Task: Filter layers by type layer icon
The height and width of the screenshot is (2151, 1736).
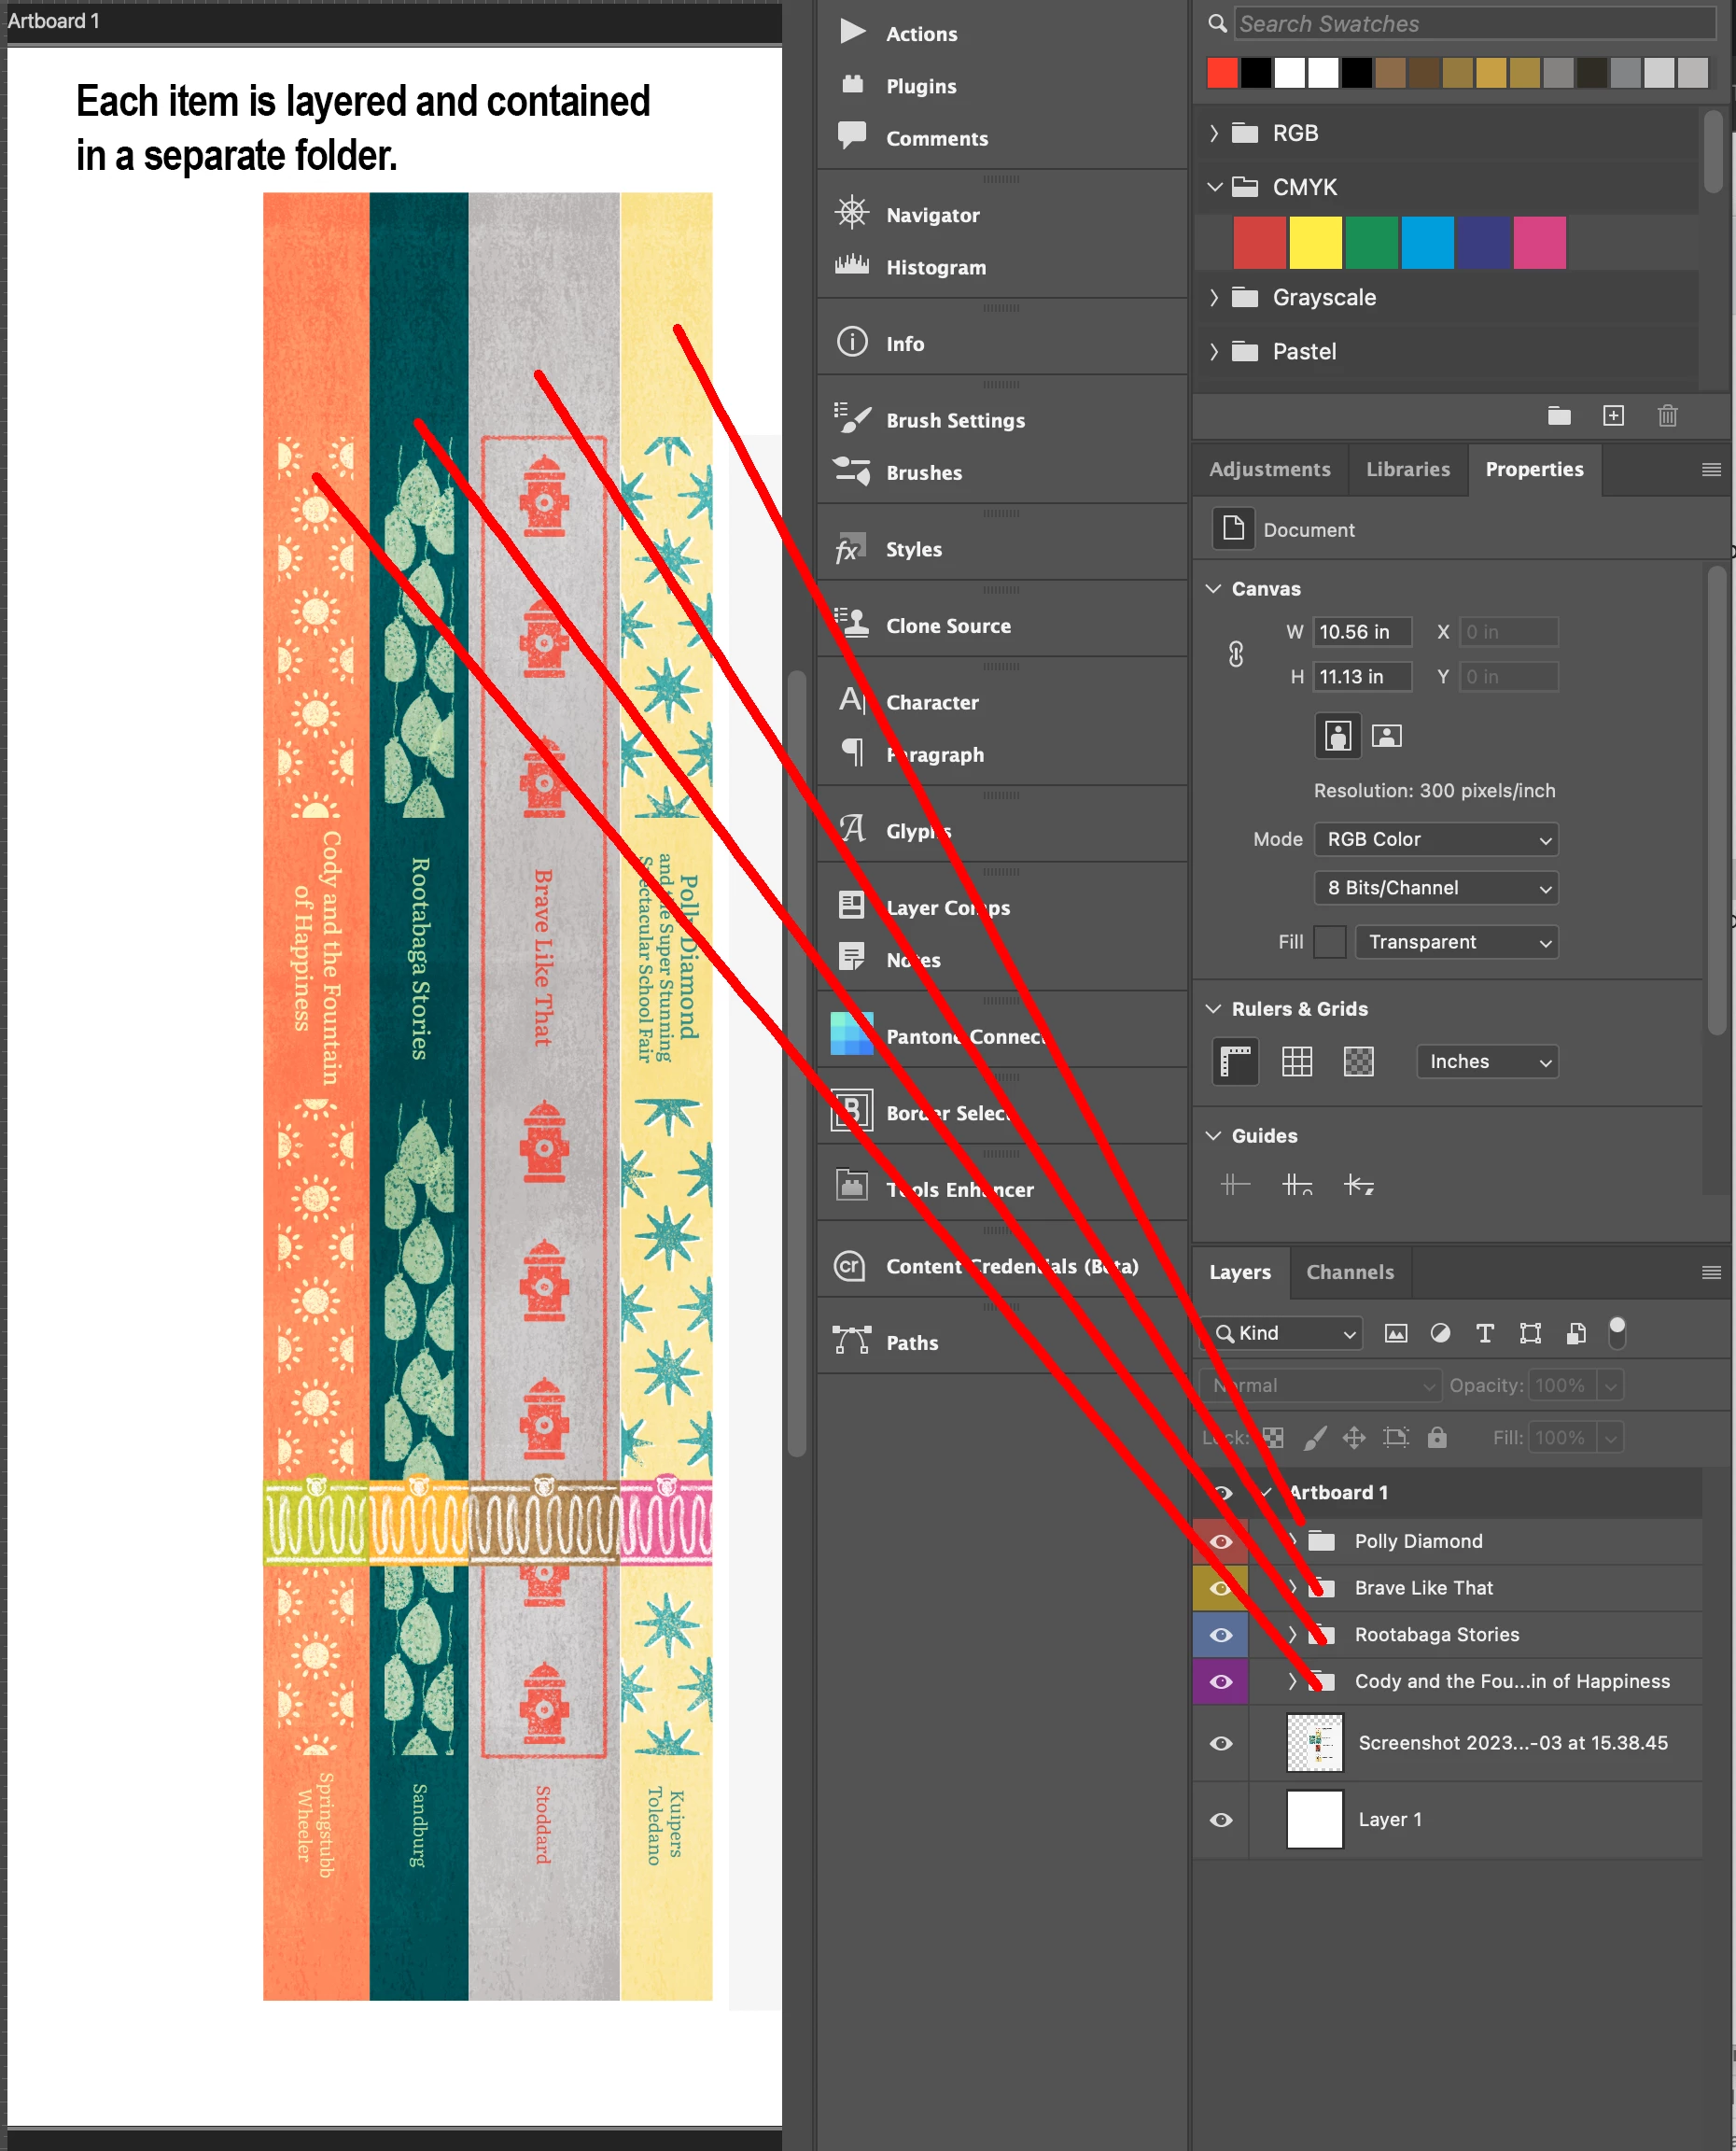Action: 1485,1333
